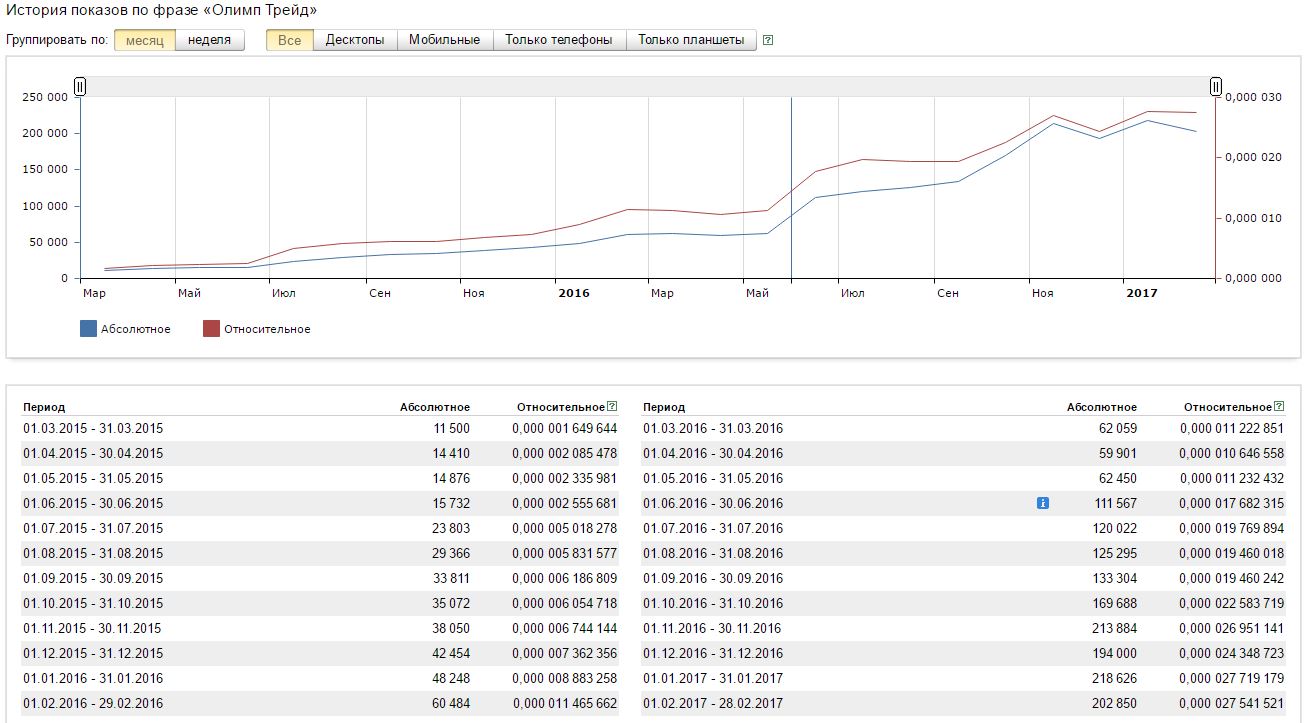Select period 01.09.2015 - 30.09.2015
The image size is (1310, 723).
point(93,578)
